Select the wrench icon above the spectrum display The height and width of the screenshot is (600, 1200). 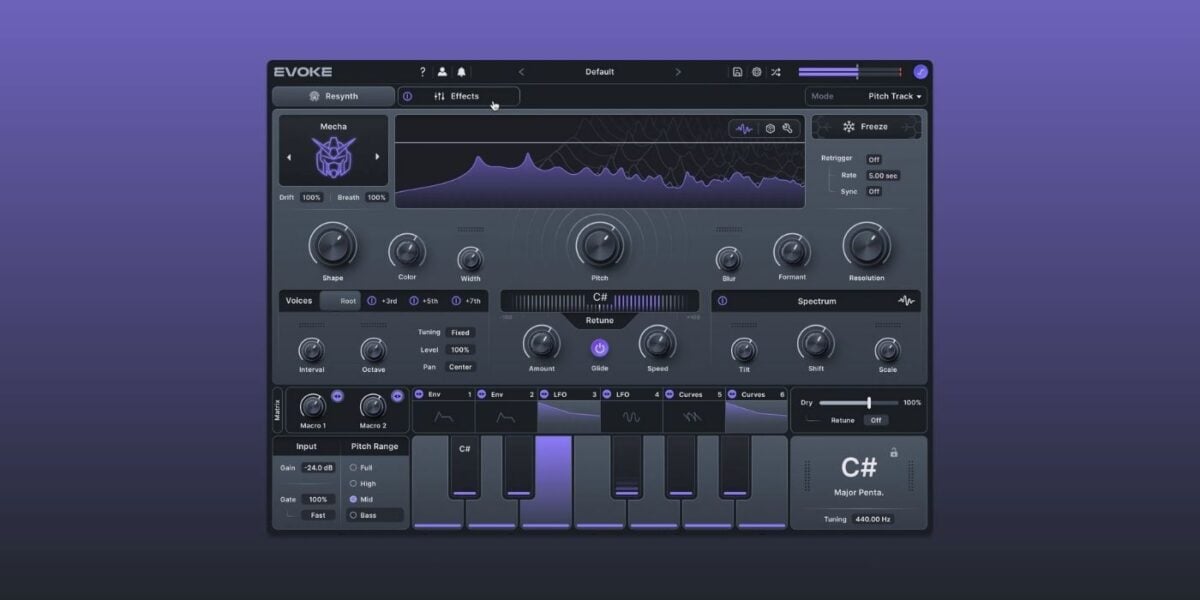(788, 128)
